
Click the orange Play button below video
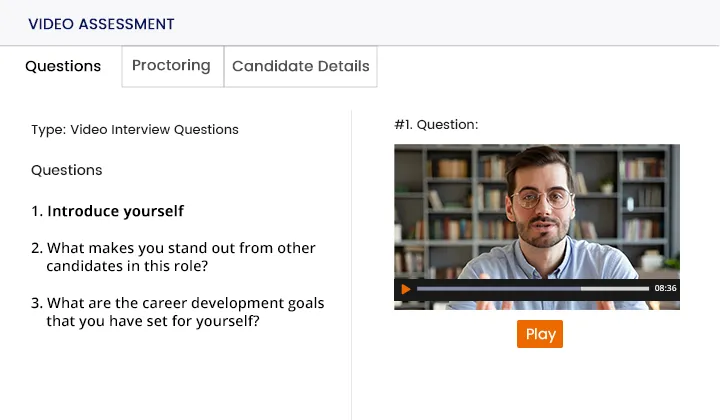click(540, 334)
